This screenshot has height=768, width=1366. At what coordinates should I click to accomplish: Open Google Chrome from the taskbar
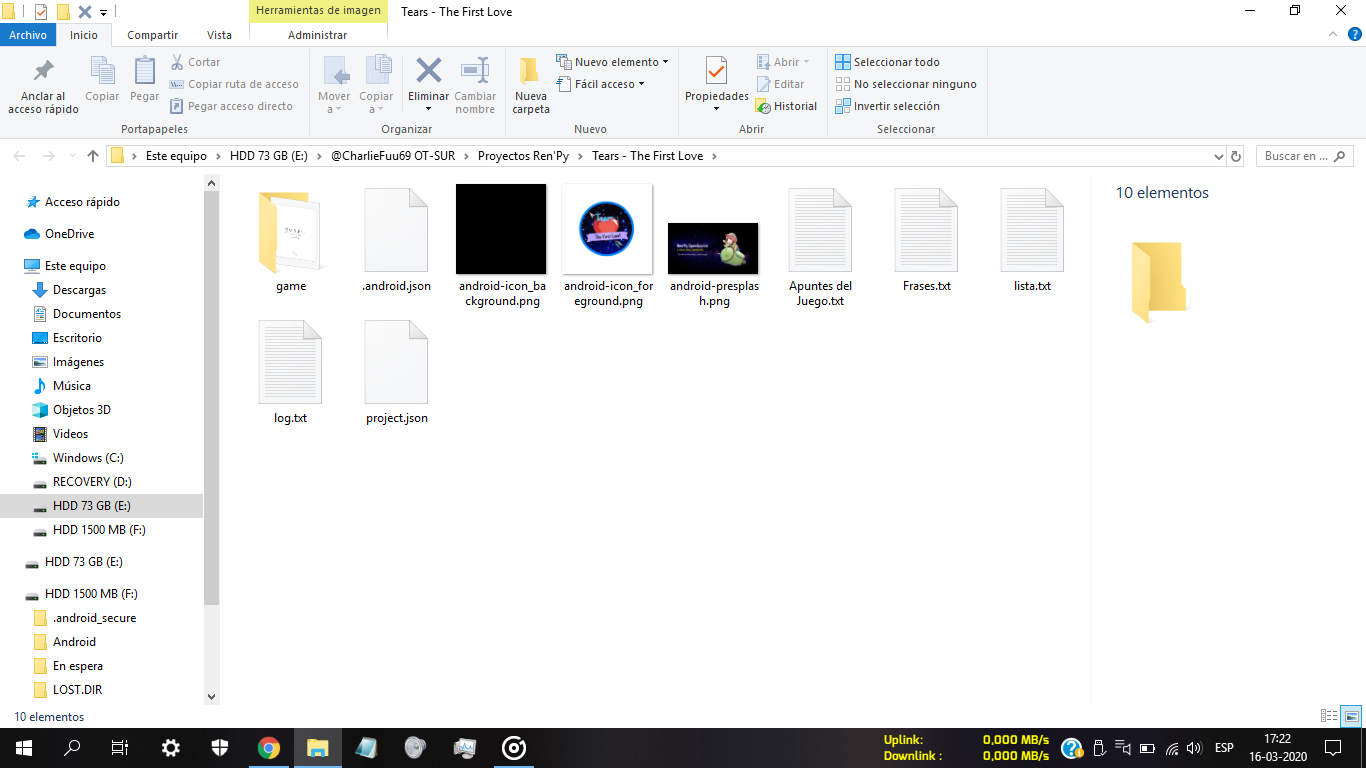pyautogui.click(x=268, y=747)
